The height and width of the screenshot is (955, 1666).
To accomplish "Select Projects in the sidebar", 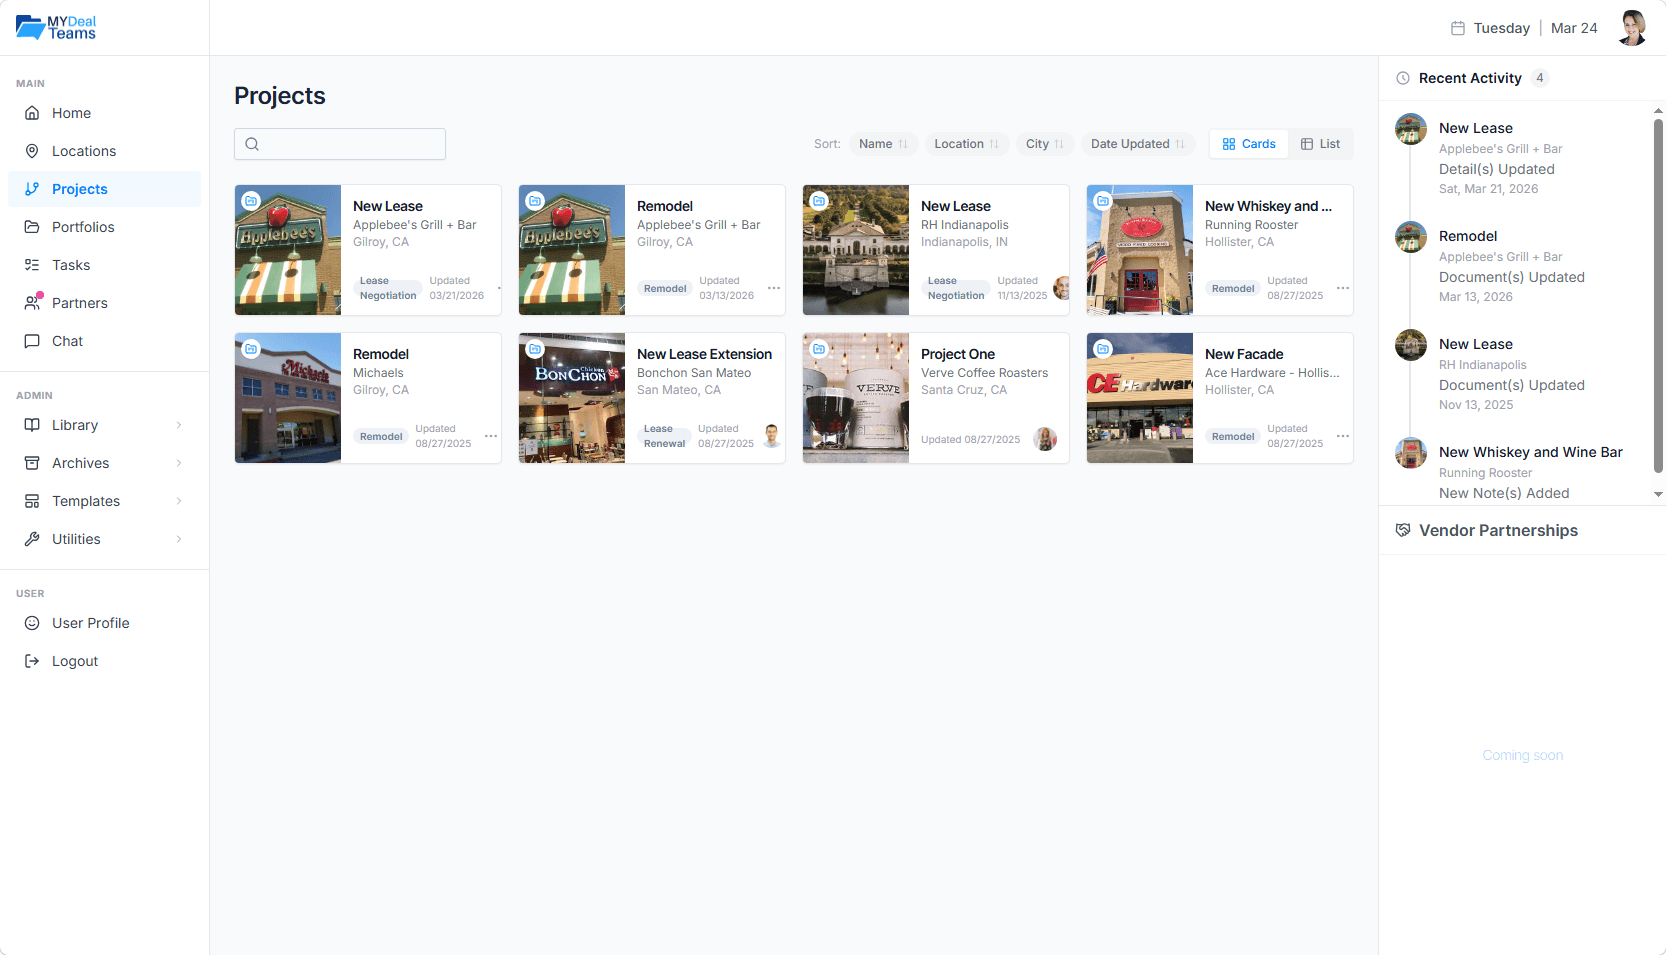I will coord(104,189).
